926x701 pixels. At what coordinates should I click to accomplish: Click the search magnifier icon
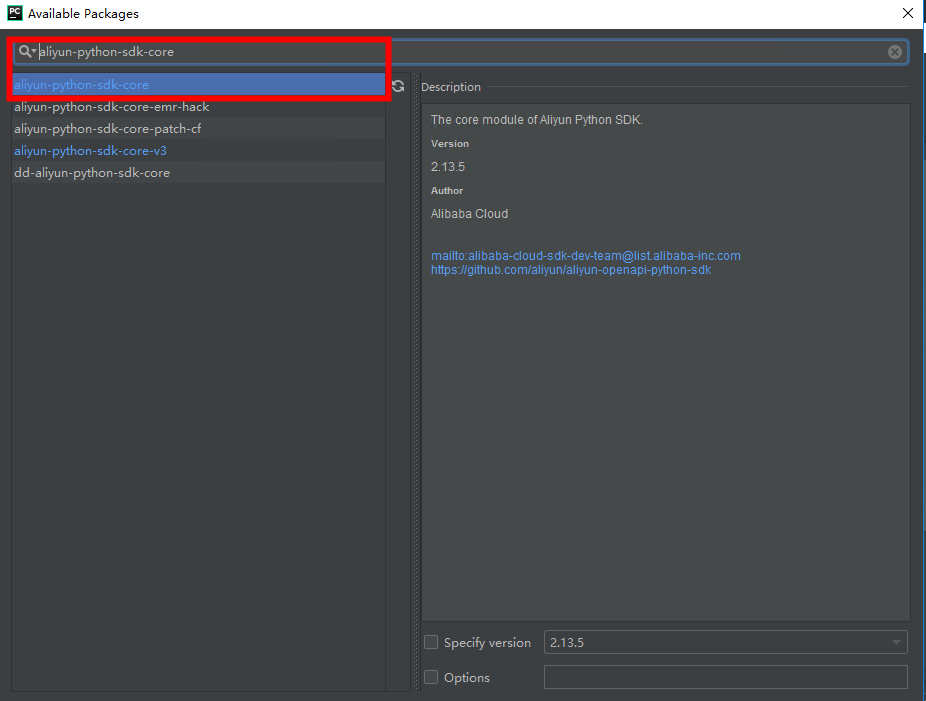pos(25,51)
